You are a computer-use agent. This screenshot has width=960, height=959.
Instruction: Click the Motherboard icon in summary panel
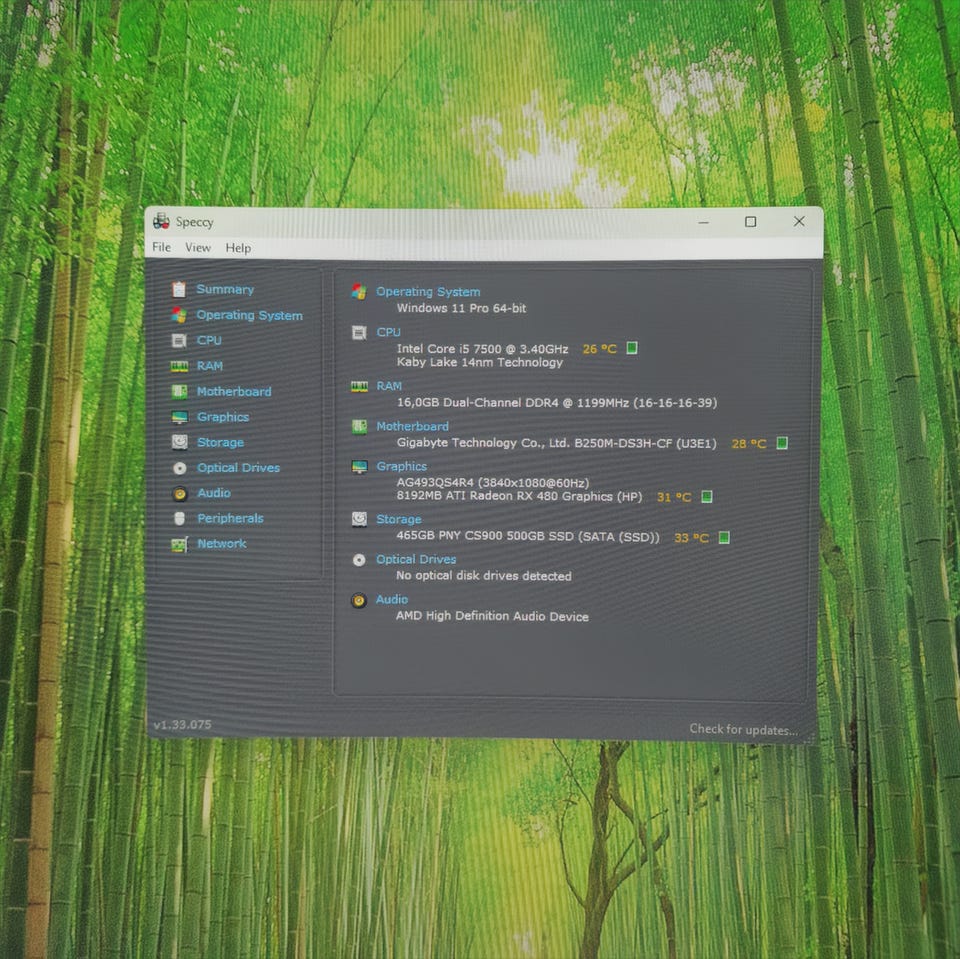359,426
